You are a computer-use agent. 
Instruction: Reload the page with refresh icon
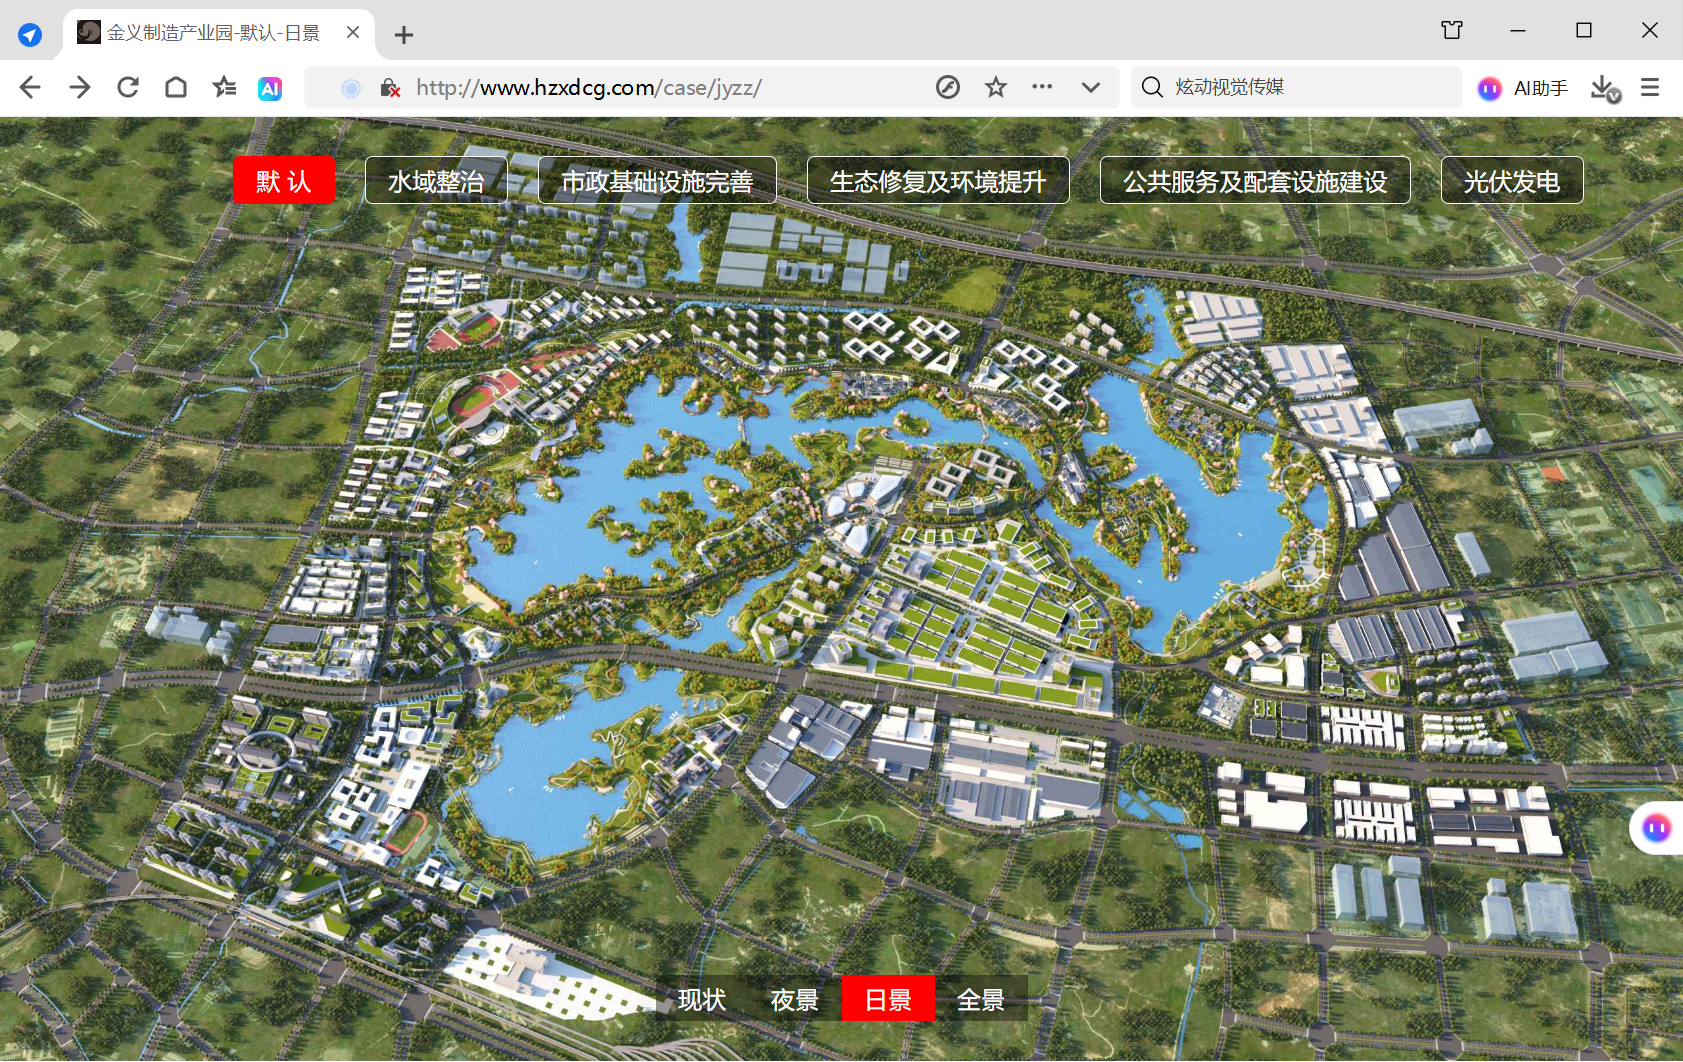128,88
